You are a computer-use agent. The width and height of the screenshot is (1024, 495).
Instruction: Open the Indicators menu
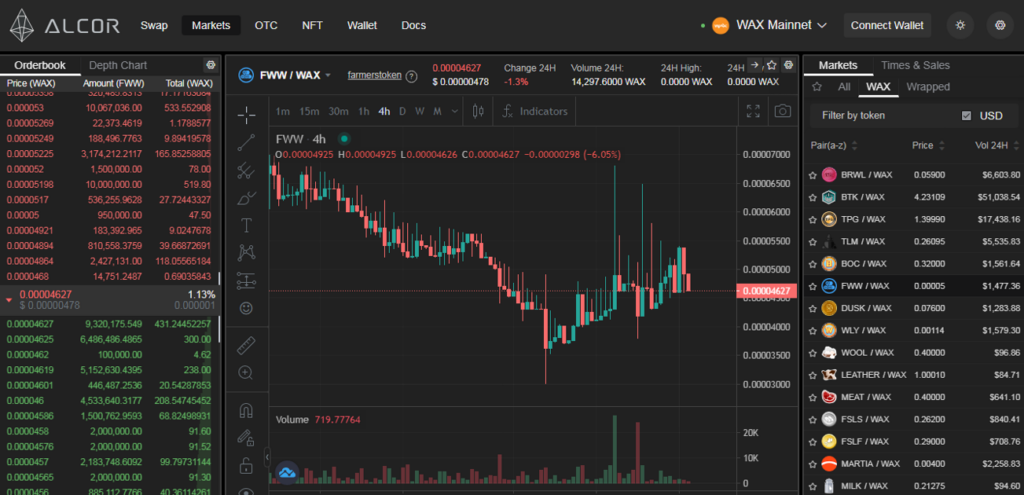[x=534, y=111]
